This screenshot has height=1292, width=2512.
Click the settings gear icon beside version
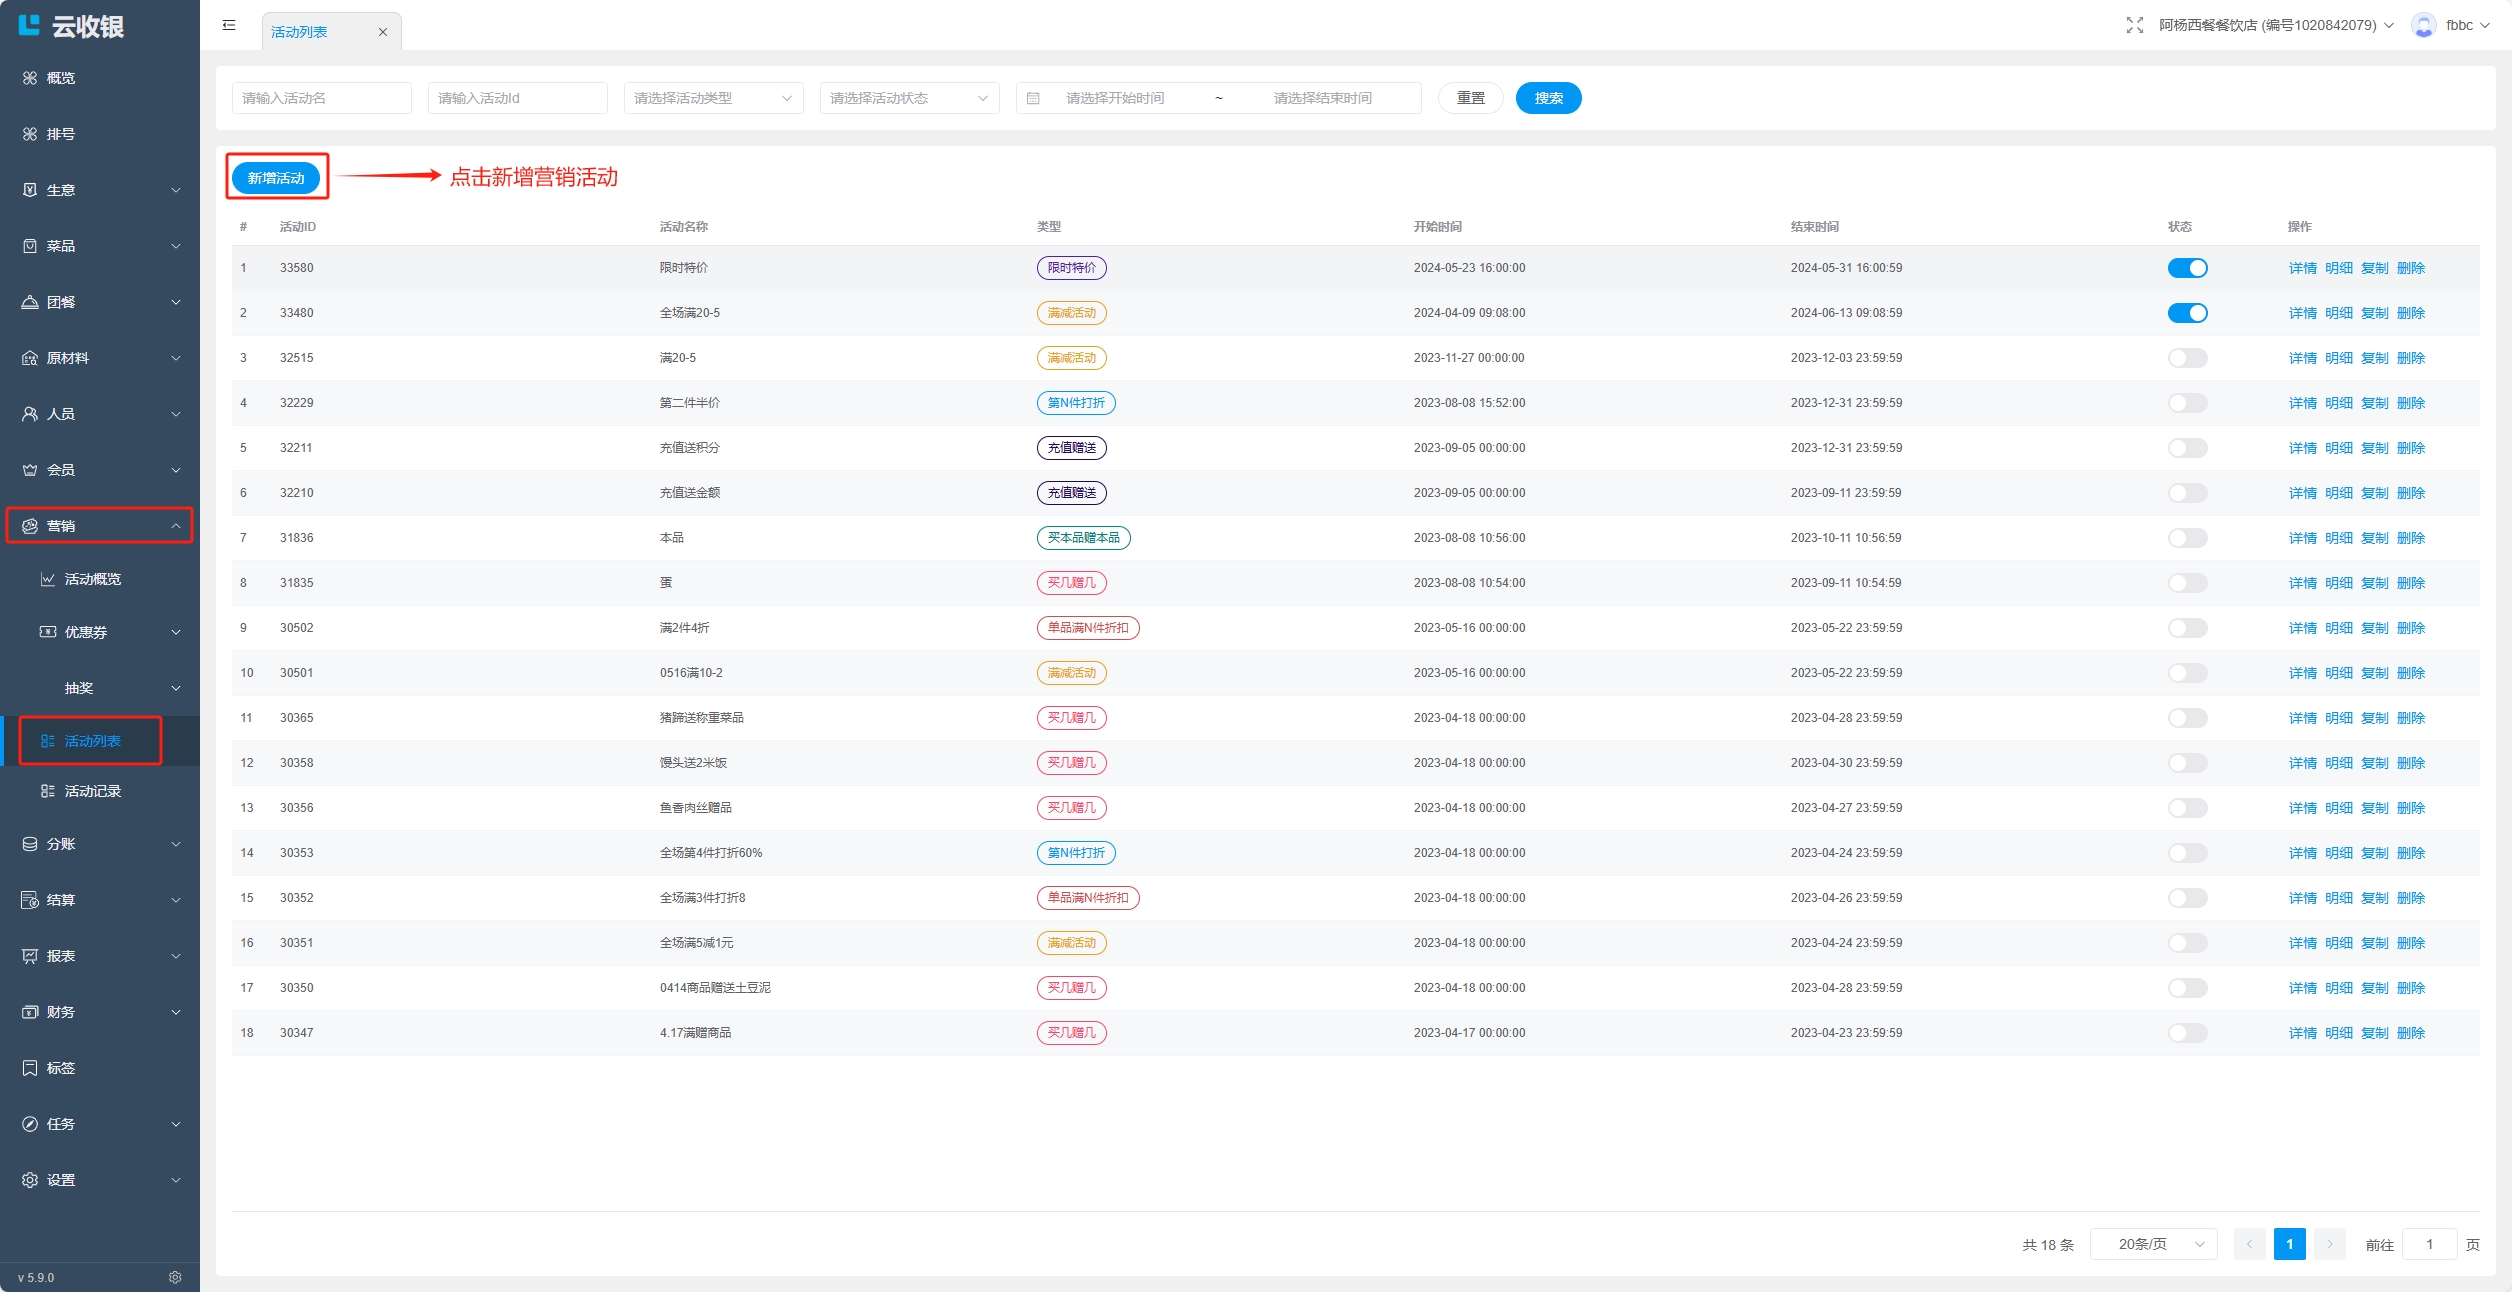(x=175, y=1277)
